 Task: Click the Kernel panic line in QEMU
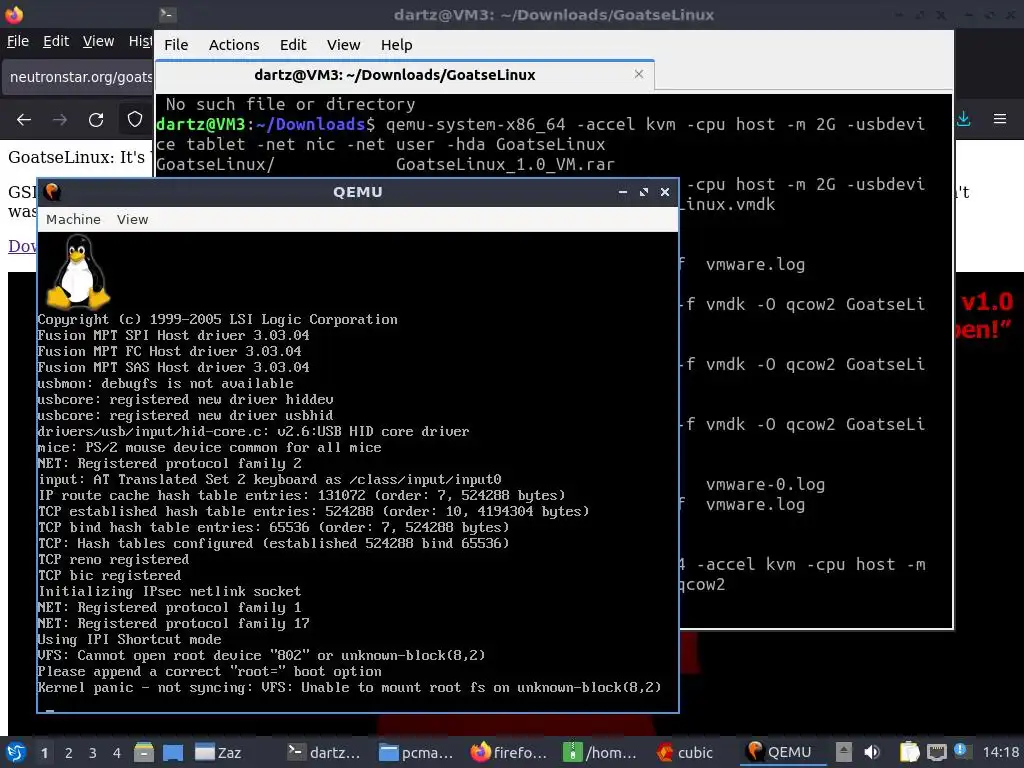(x=349, y=687)
